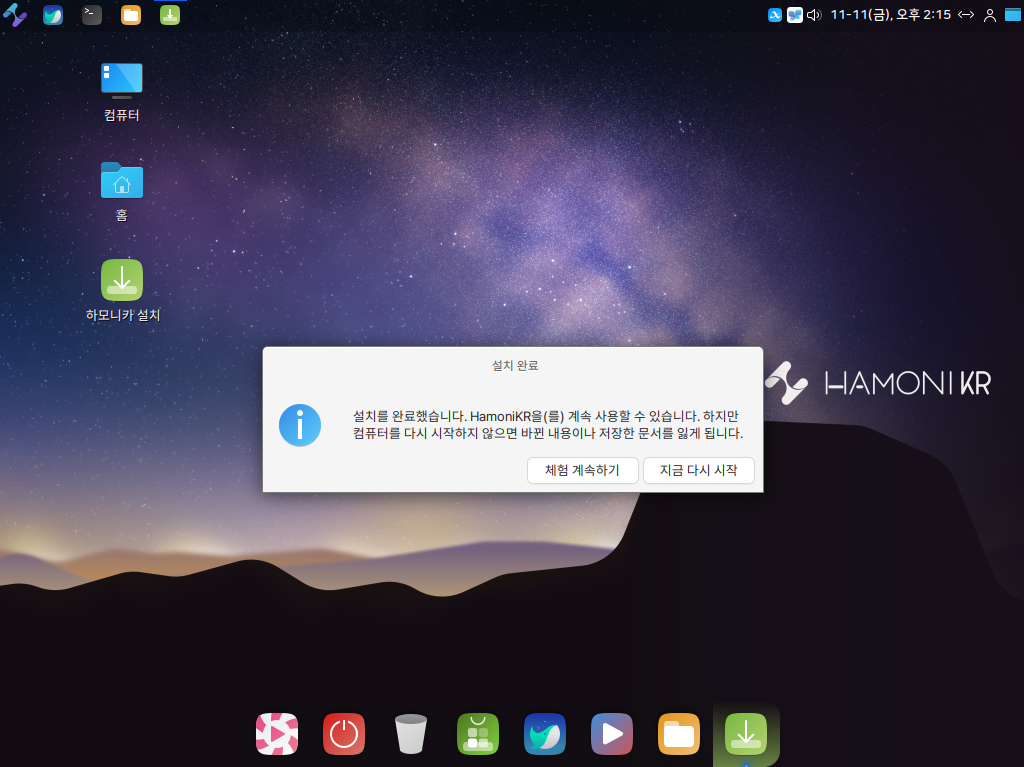Click the 지금 다시 시작 button
The image size is (1024, 767).
698,470
